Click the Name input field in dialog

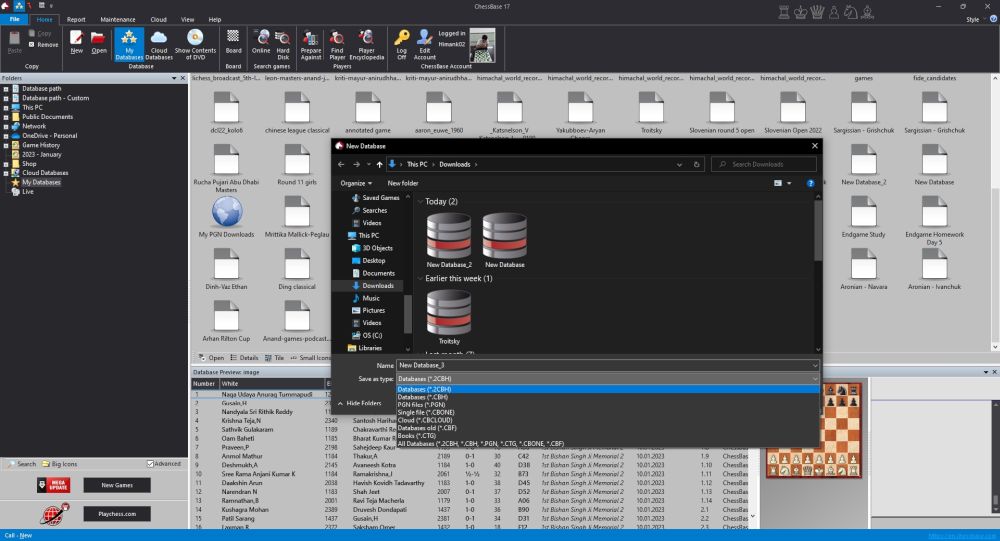(600, 366)
